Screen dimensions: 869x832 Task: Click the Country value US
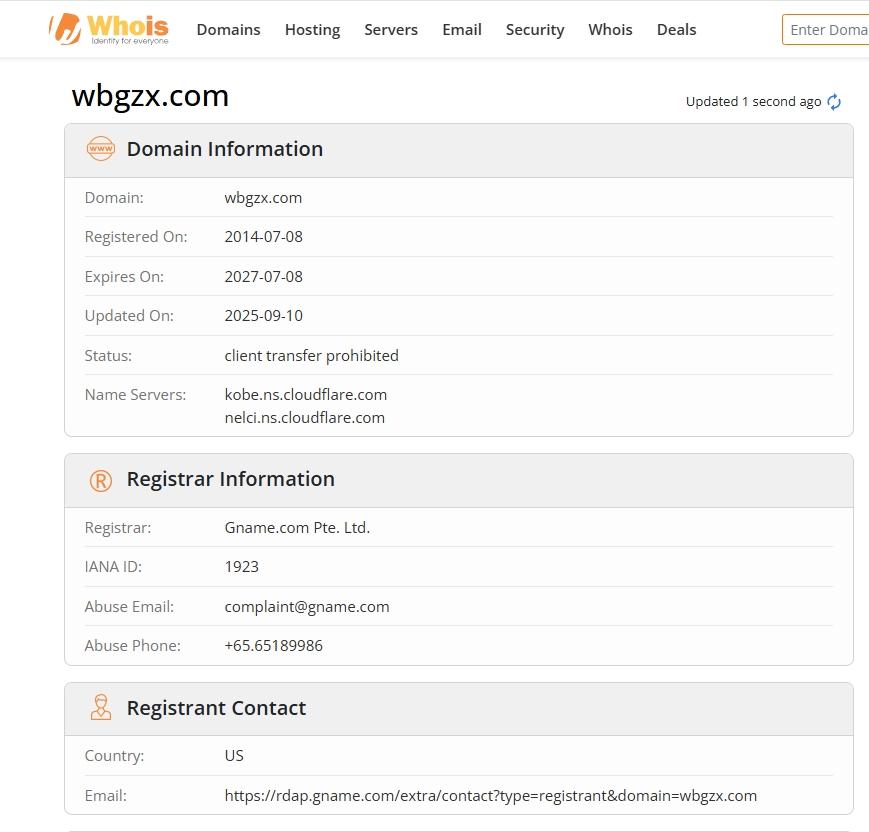point(234,756)
